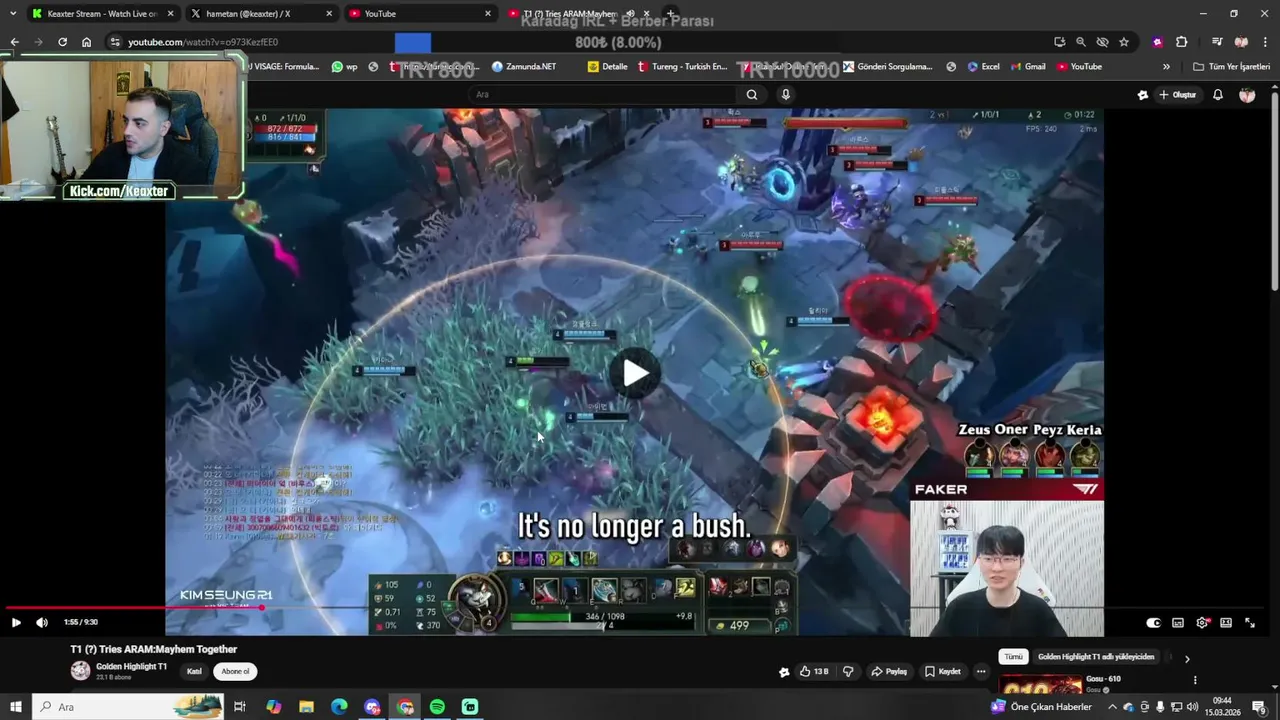
Task: Open the Windows Start menu
Action: 15,707
